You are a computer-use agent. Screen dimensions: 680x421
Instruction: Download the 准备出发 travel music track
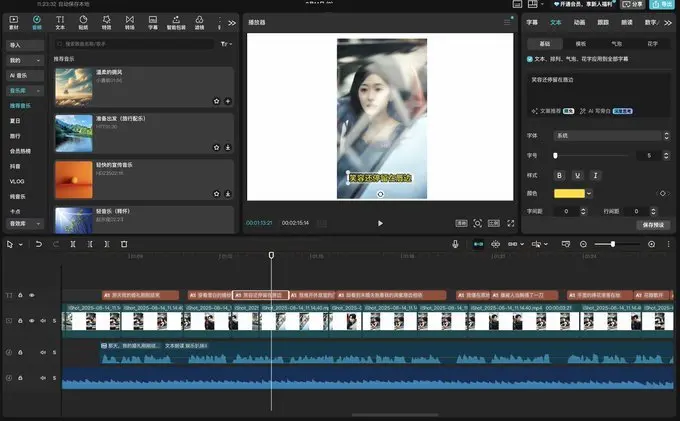pyautogui.click(x=228, y=147)
